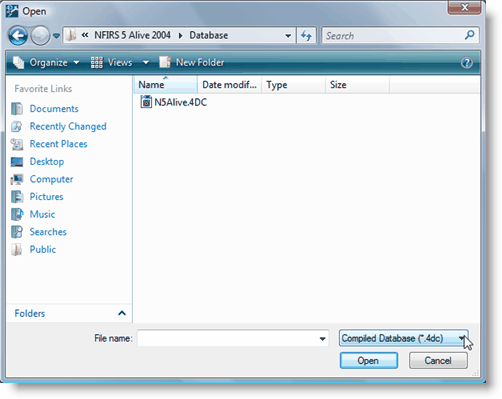Screen dimensions: 502x399
Task: Click the folder icon in address bar
Action: pos(70,35)
